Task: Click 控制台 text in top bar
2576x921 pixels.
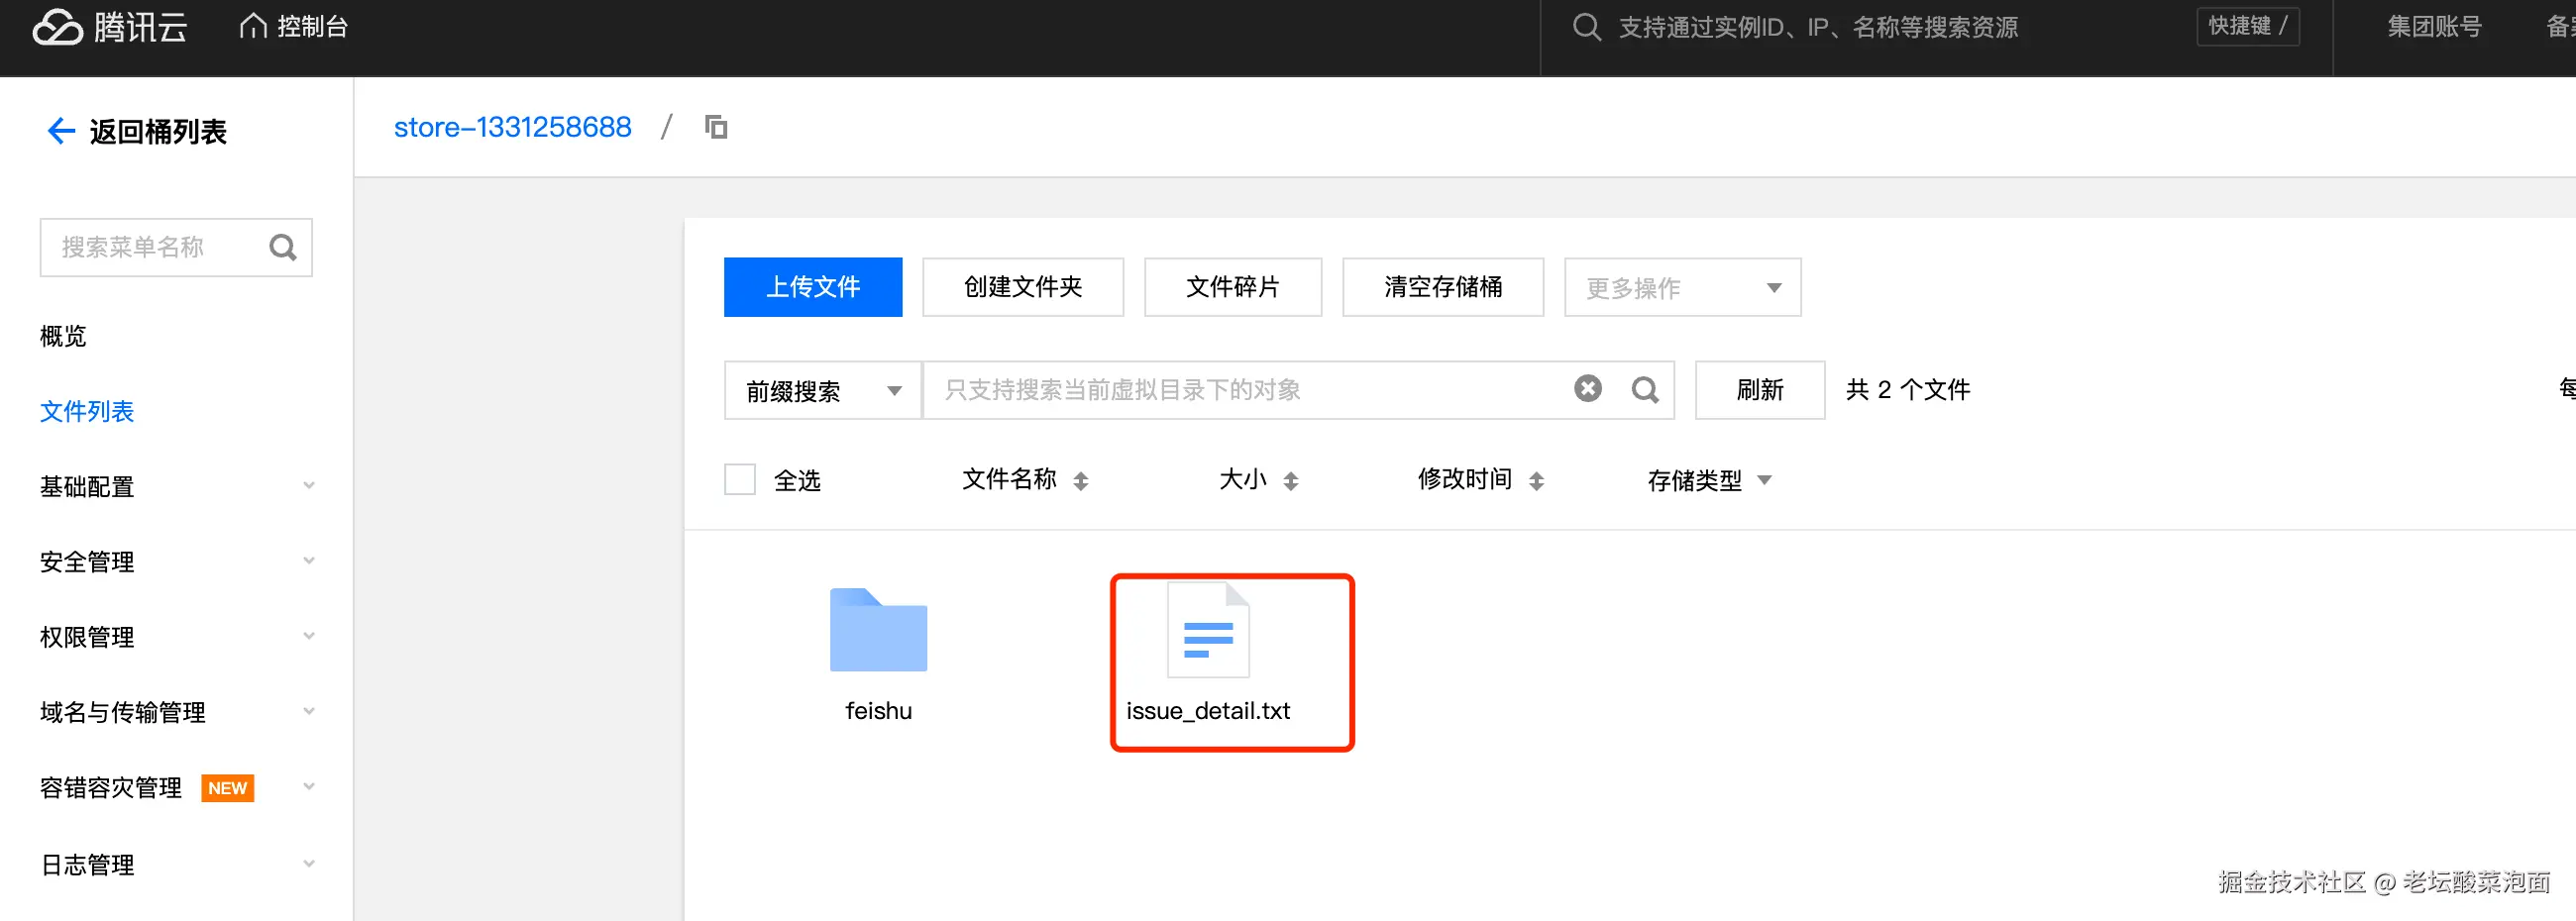Action: 312,27
